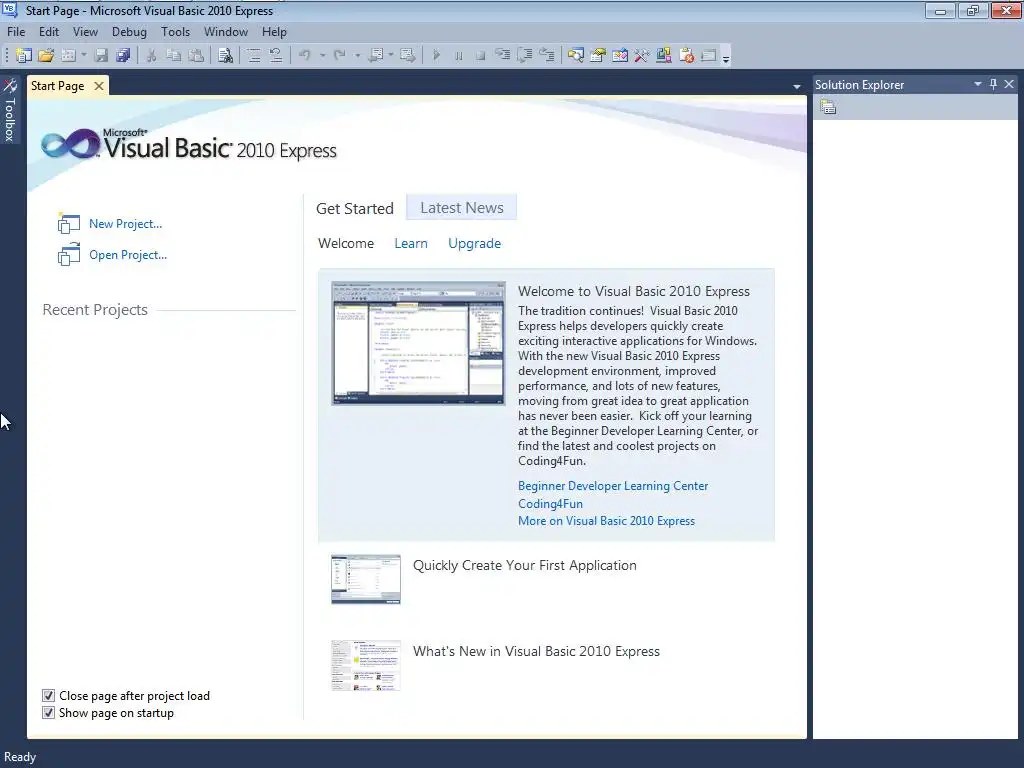Open the Learn sub-tab link
Screen dimensions: 1024x768
click(411, 244)
